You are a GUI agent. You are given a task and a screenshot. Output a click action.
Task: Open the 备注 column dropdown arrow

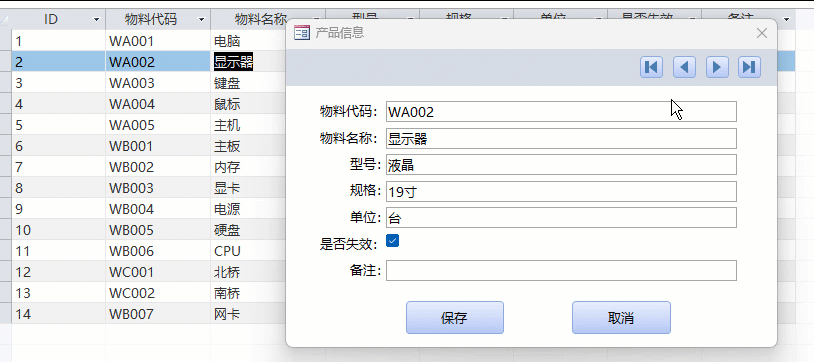(x=786, y=20)
